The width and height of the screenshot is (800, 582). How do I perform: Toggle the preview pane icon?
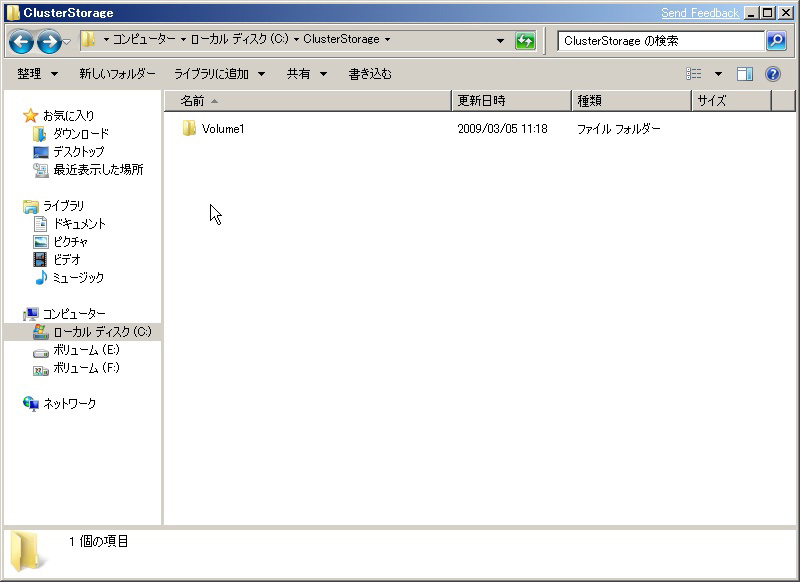pyautogui.click(x=743, y=73)
